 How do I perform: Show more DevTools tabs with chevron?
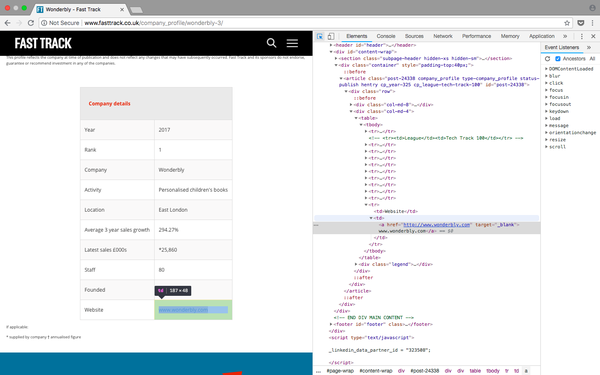click(565, 36)
